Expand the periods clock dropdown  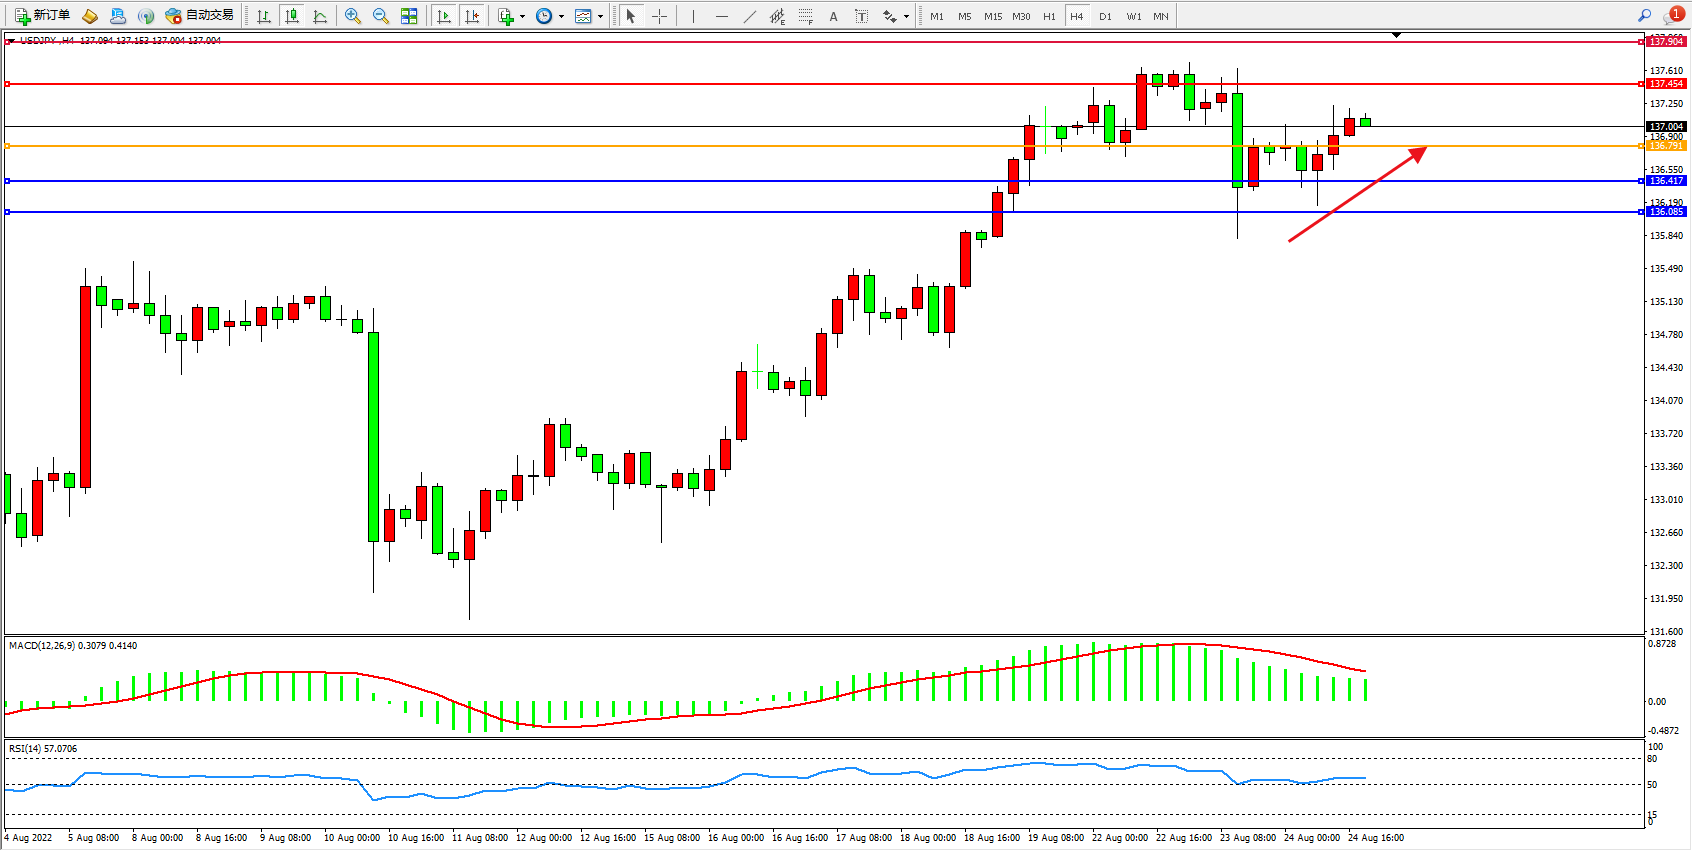[x=561, y=17]
